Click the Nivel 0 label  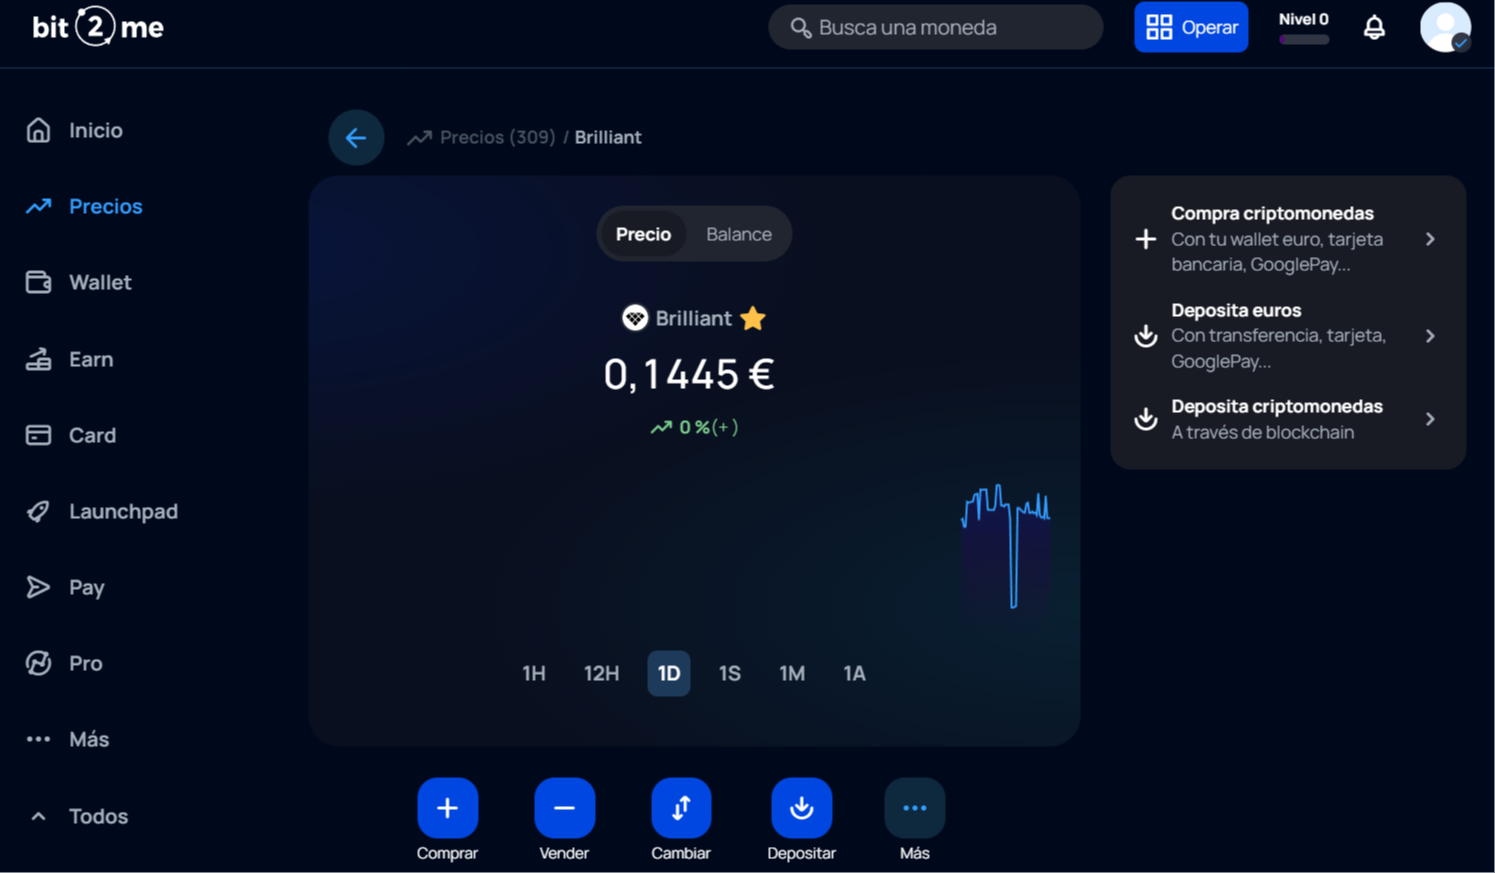[1304, 19]
